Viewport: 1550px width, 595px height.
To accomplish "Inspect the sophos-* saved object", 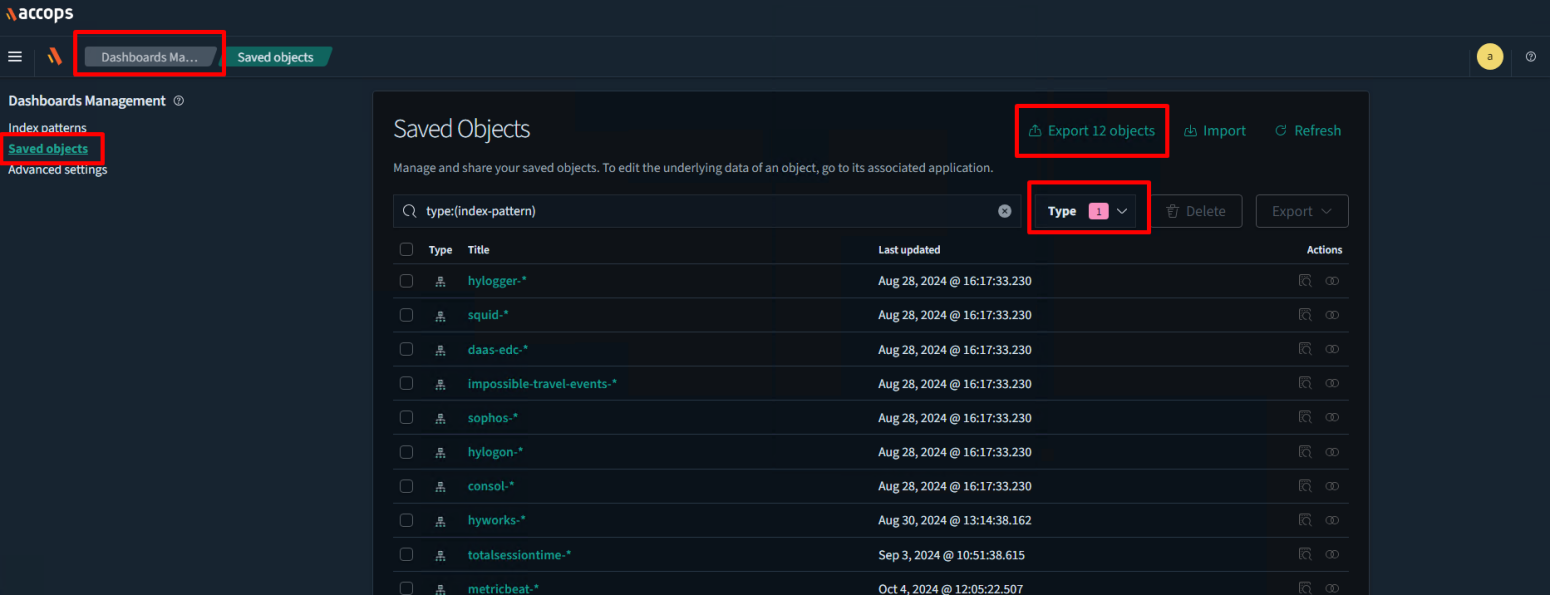I will (x=1305, y=418).
